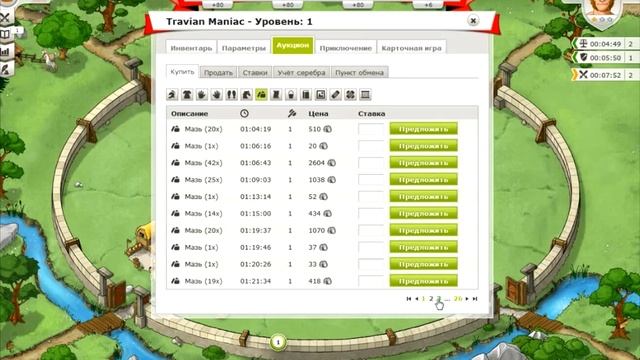Image resolution: width=640 pixels, height=360 pixels.
Task: Click bid field for Мазь (1x) priced 52
Action: point(371,197)
